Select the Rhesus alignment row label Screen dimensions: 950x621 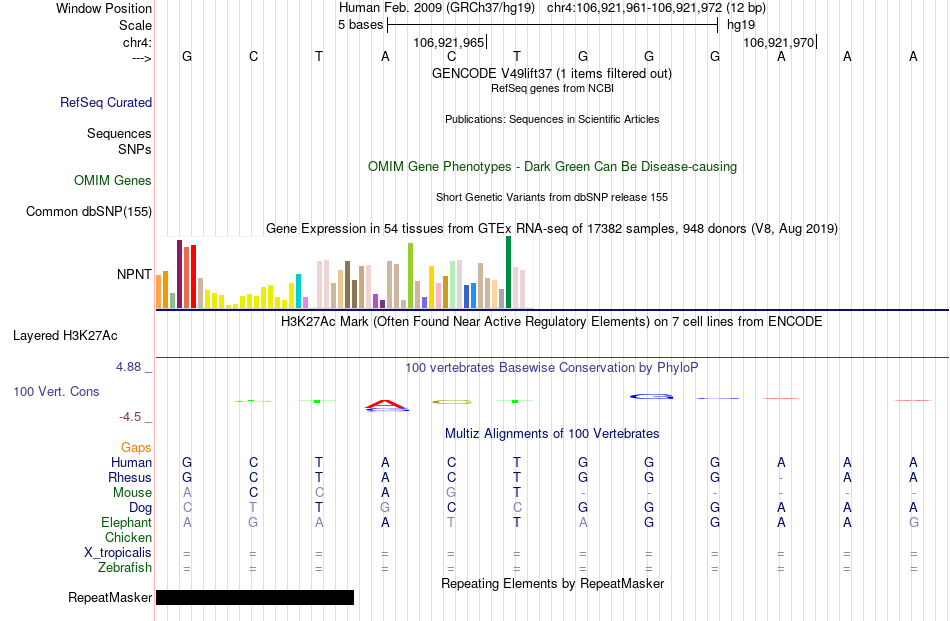click(129, 477)
